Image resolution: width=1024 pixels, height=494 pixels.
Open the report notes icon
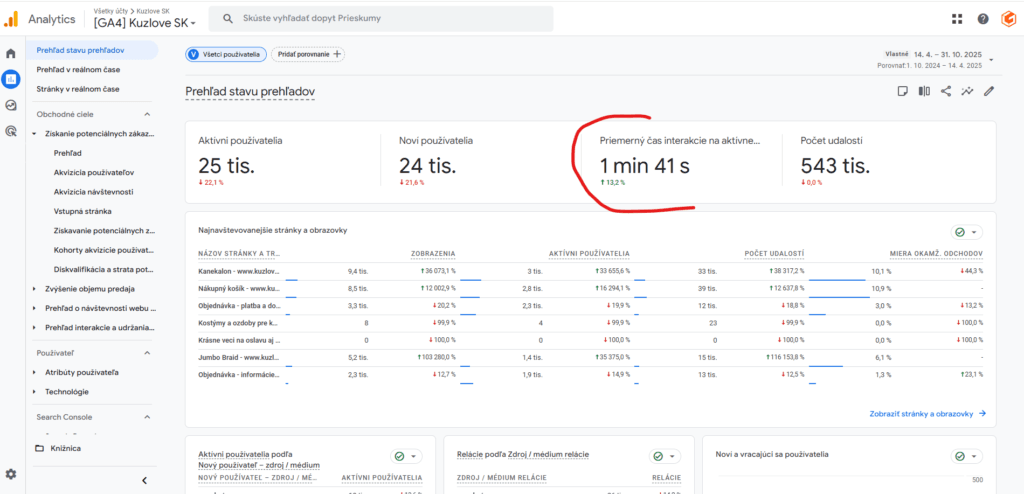(x=903, y=91)
